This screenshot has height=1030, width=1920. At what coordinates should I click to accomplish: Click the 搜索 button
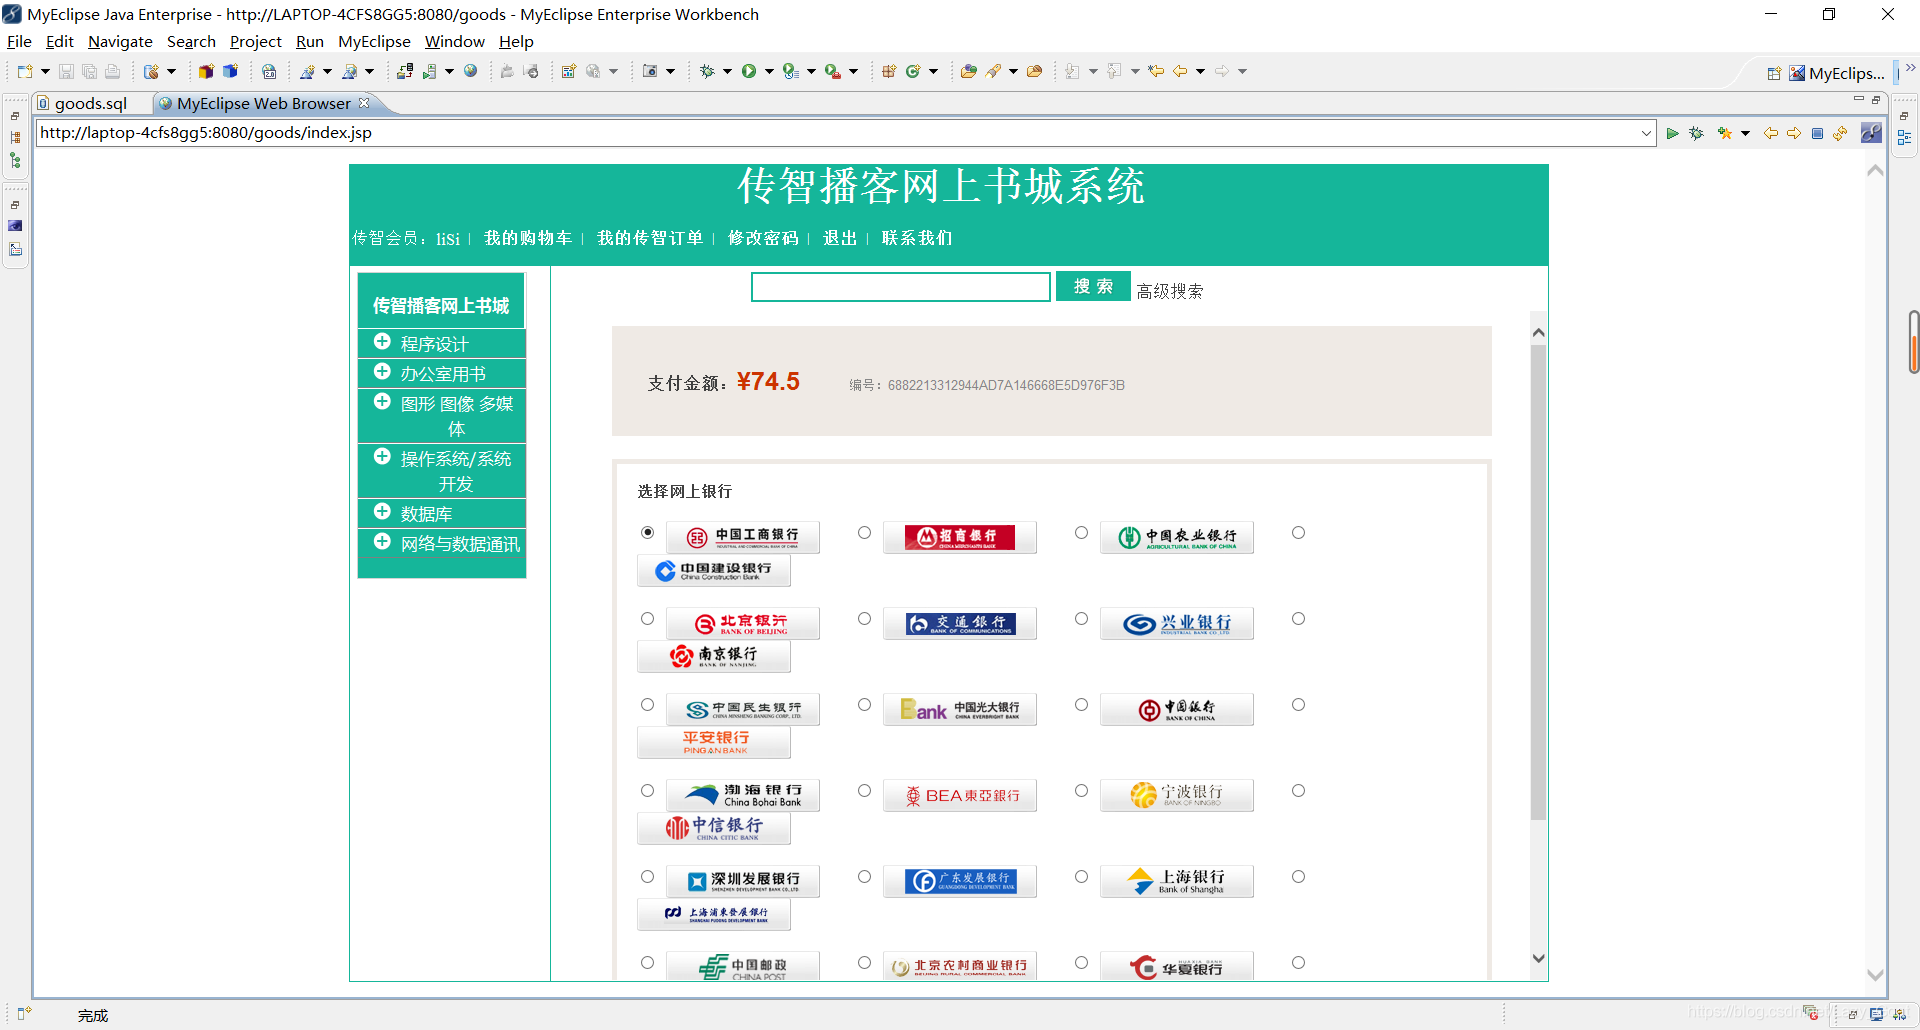click(1092, 286)
